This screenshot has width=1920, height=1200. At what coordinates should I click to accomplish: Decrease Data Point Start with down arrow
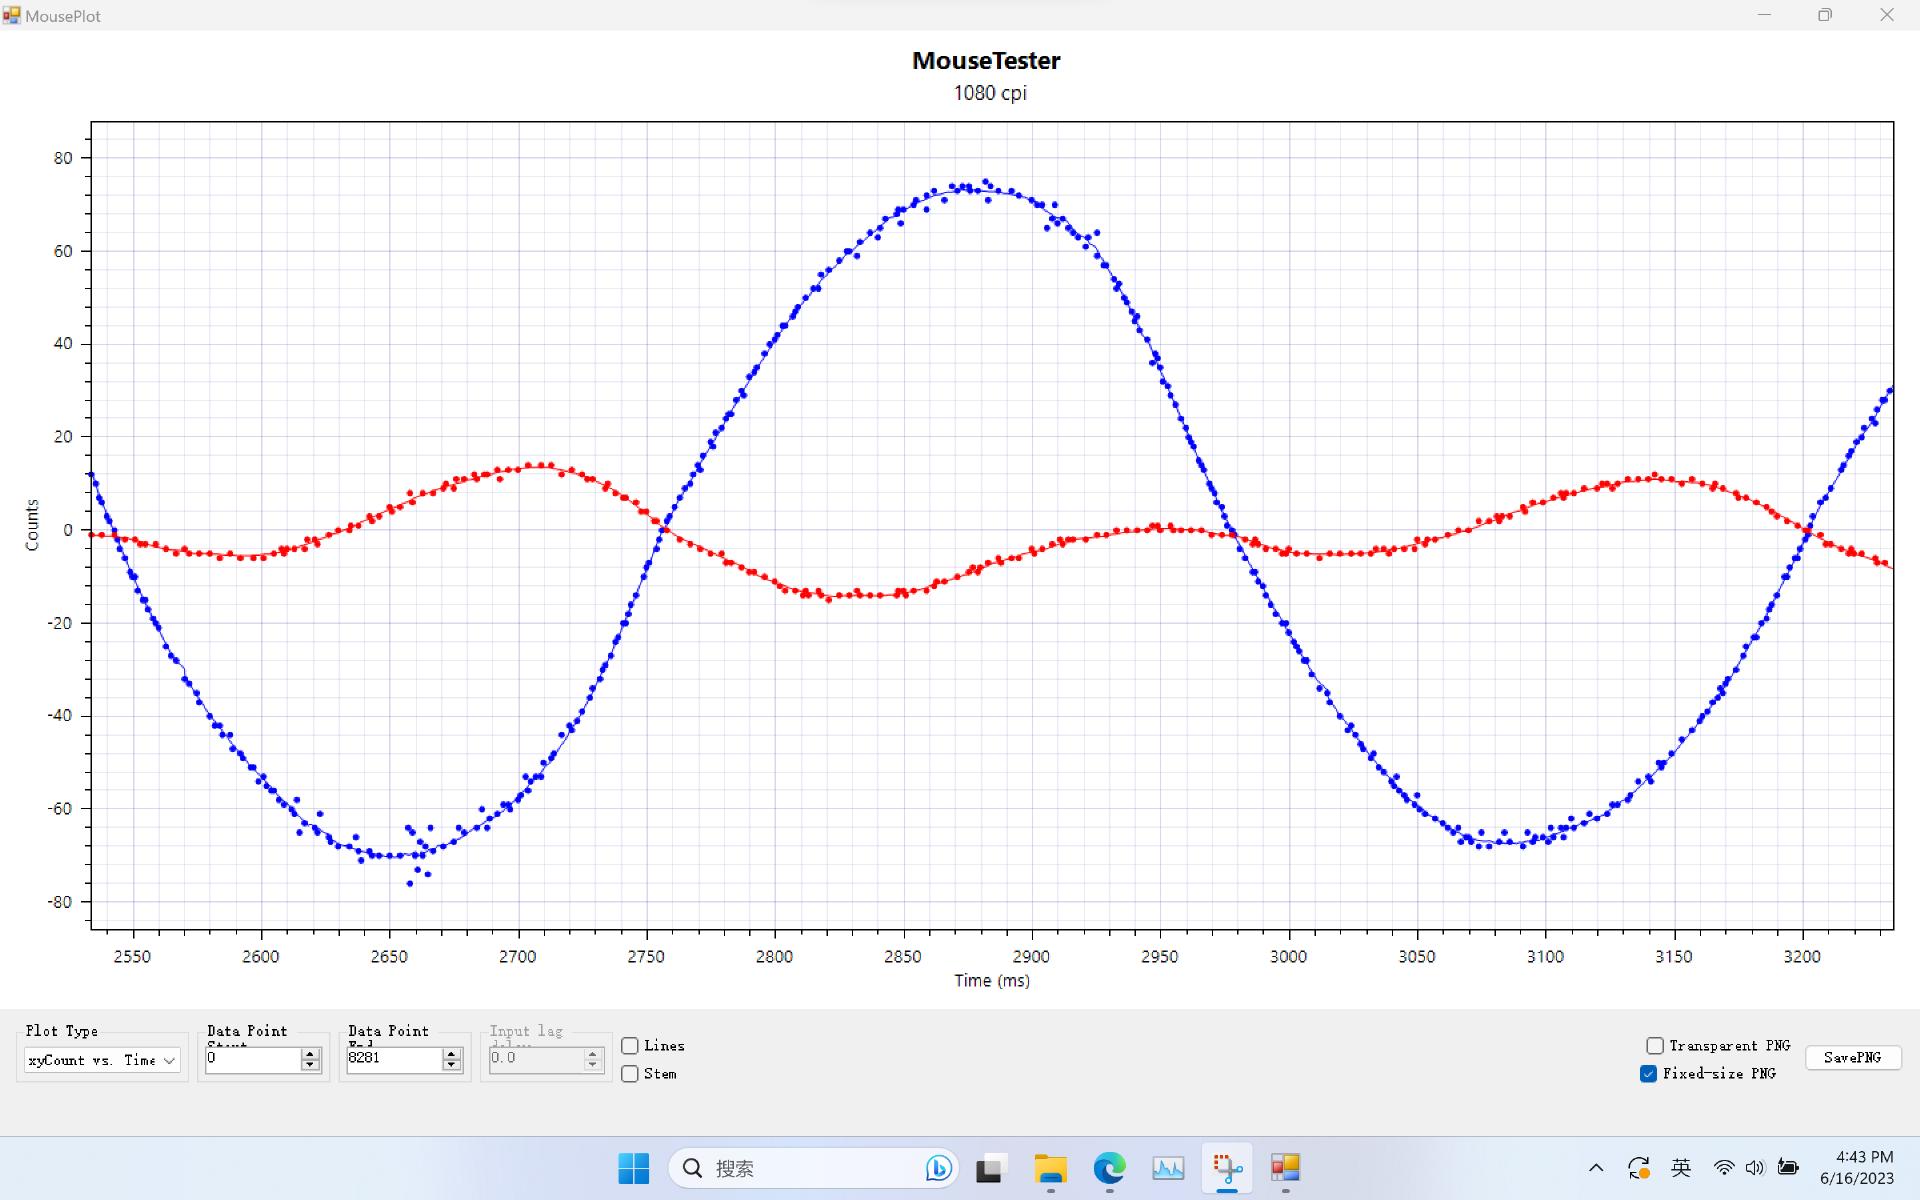(310, 1065)
